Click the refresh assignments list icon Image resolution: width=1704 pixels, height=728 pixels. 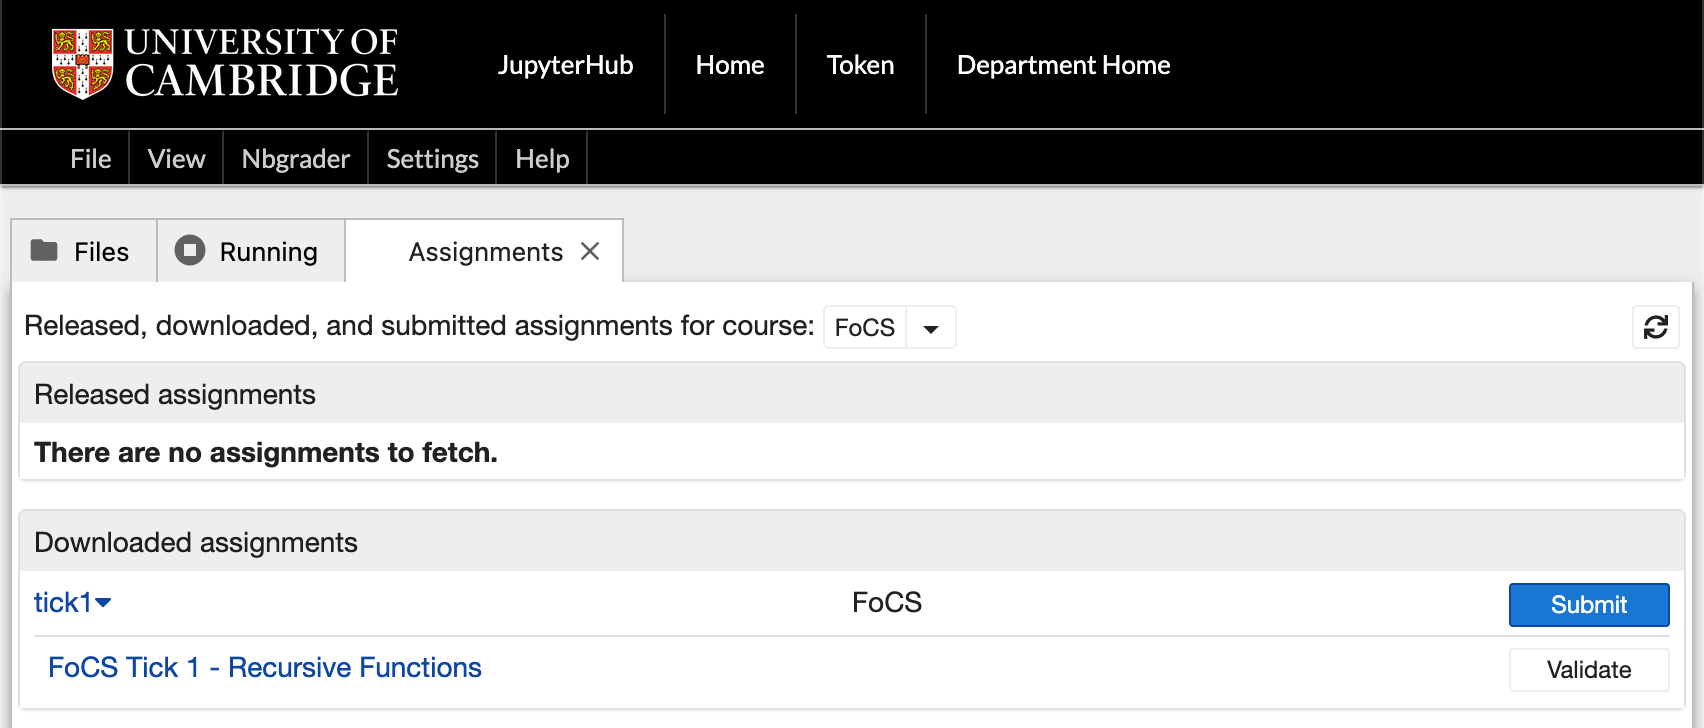(x=1655, y=327)
